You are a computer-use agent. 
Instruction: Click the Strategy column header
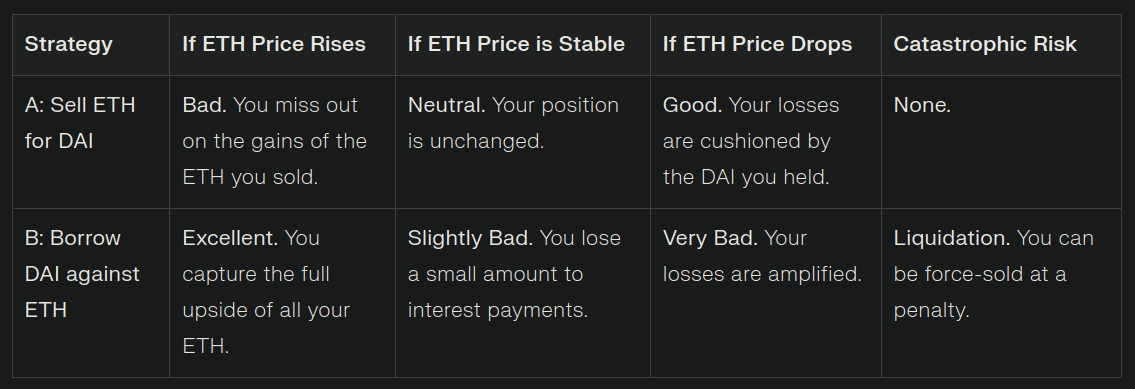69,44
